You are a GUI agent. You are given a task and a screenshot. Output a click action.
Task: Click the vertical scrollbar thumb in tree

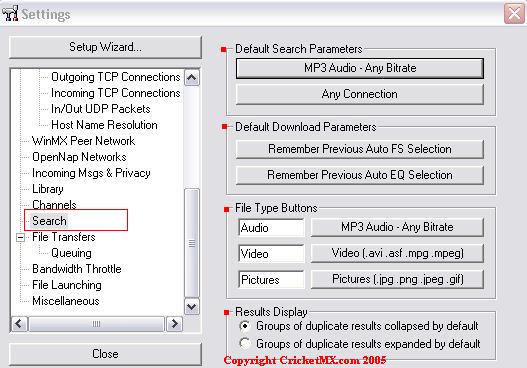pyautogui.click(x=192, y=243)
